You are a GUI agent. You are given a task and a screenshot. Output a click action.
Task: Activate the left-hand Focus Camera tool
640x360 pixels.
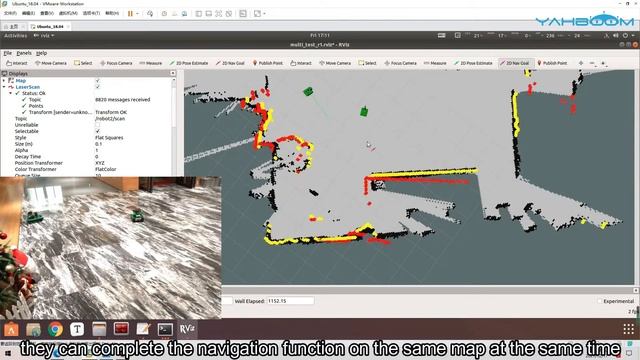tap(116, 63)
